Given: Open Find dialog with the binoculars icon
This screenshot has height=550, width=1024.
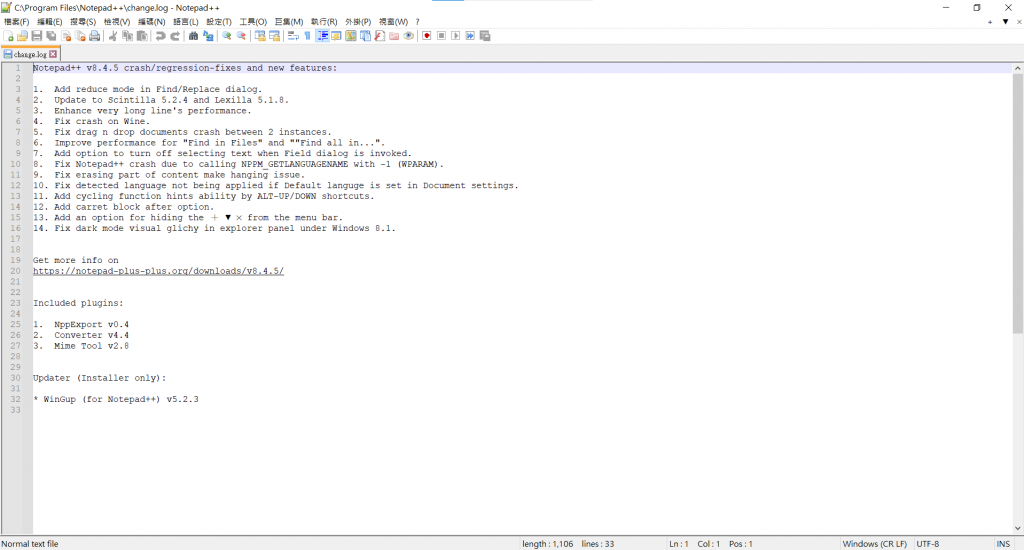Looking at the screenshot, I should [193, 36].
